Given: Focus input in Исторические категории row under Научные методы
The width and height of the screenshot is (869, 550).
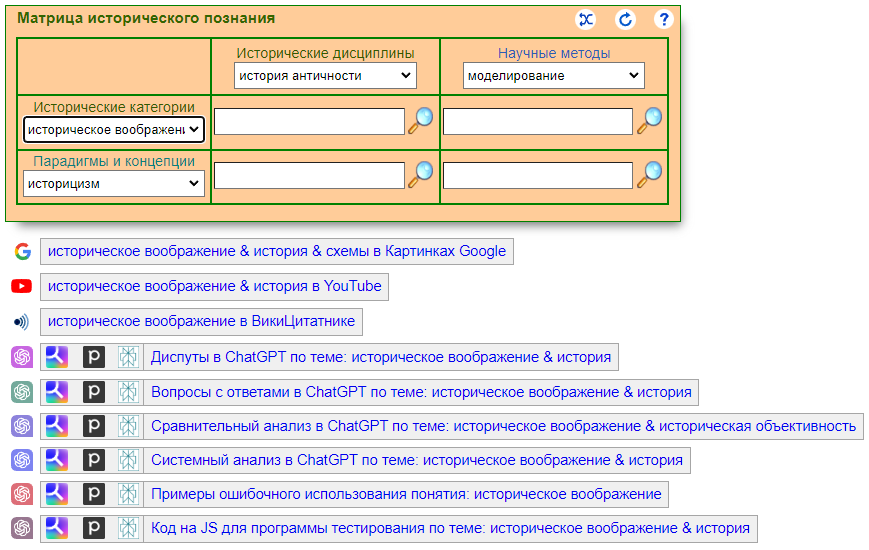Looking at the screenshot, I should [x=538, y=121].
